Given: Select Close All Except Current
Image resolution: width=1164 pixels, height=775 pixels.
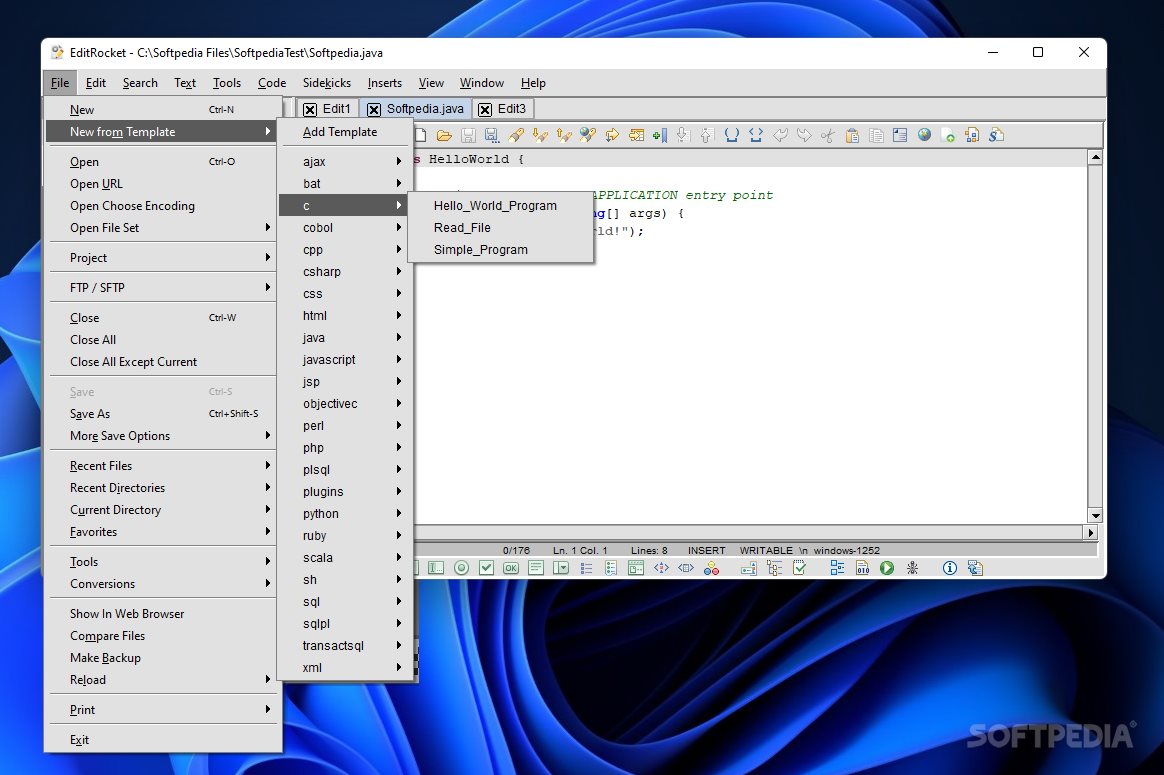Looking at the screenshot, I should [163, 362].
